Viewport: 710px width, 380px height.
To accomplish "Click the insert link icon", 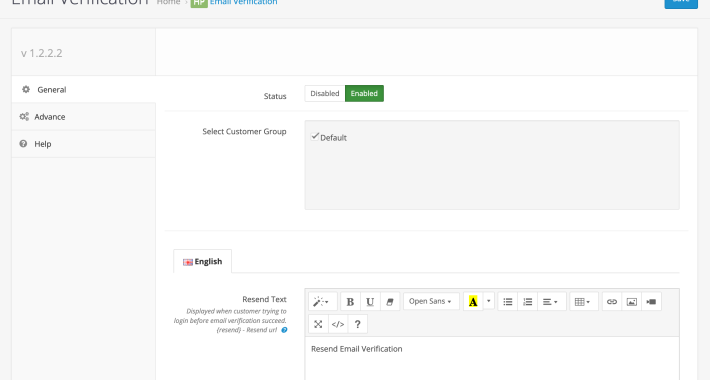I will (612, 302).
